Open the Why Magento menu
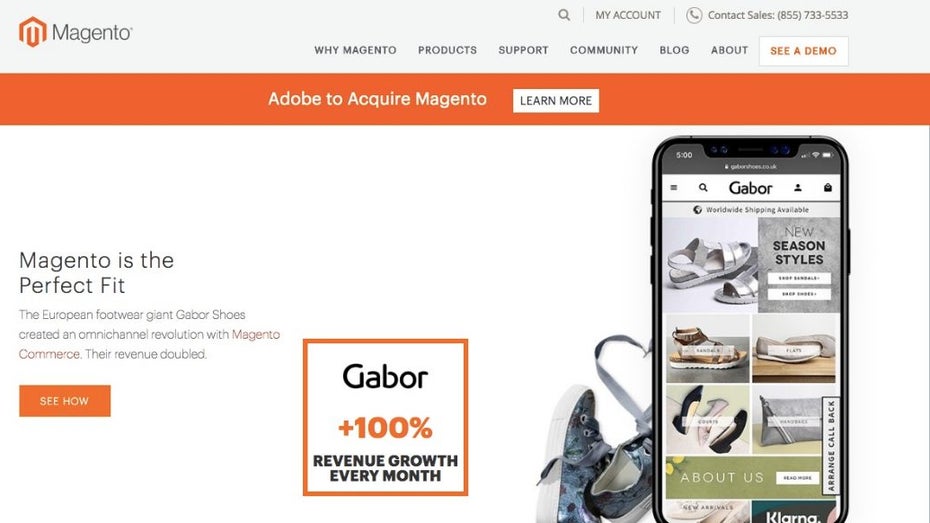Image resolution: width=930 pixels, height=523 pixels. pos(355,50)
